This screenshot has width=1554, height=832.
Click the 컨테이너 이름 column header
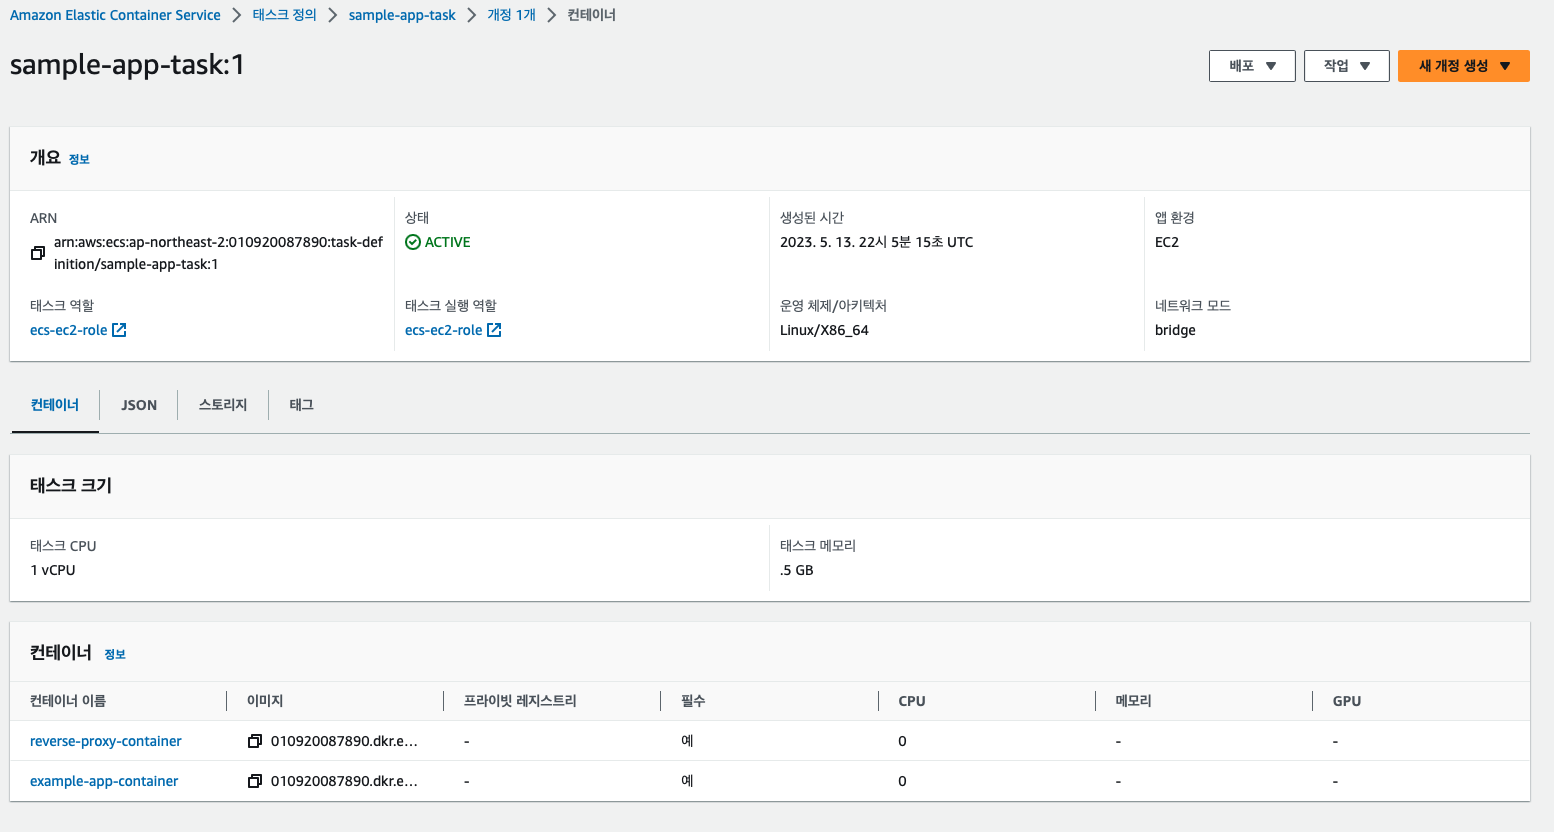pos(68,701)
